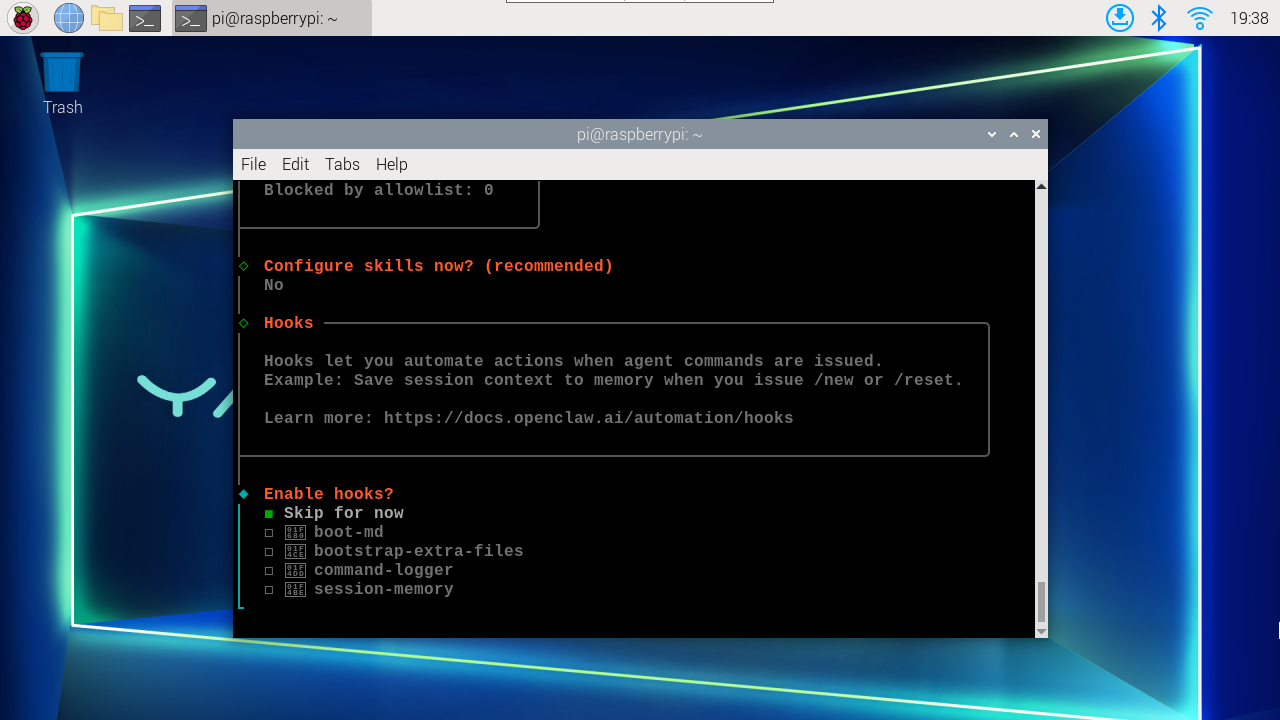Close the terminal window
This screenshot has height=720, width=1280.
(x=1036, y=134)
